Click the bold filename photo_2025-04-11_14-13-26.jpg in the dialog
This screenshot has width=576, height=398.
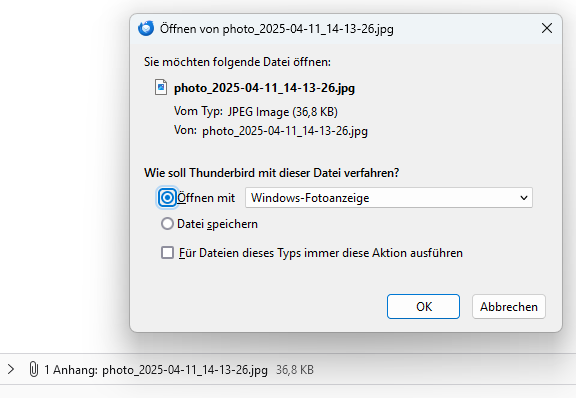click(x=264, y=88)
